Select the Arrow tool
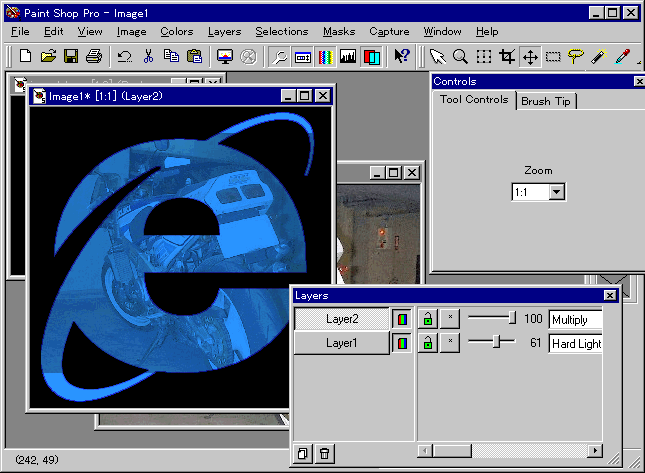 437,56
